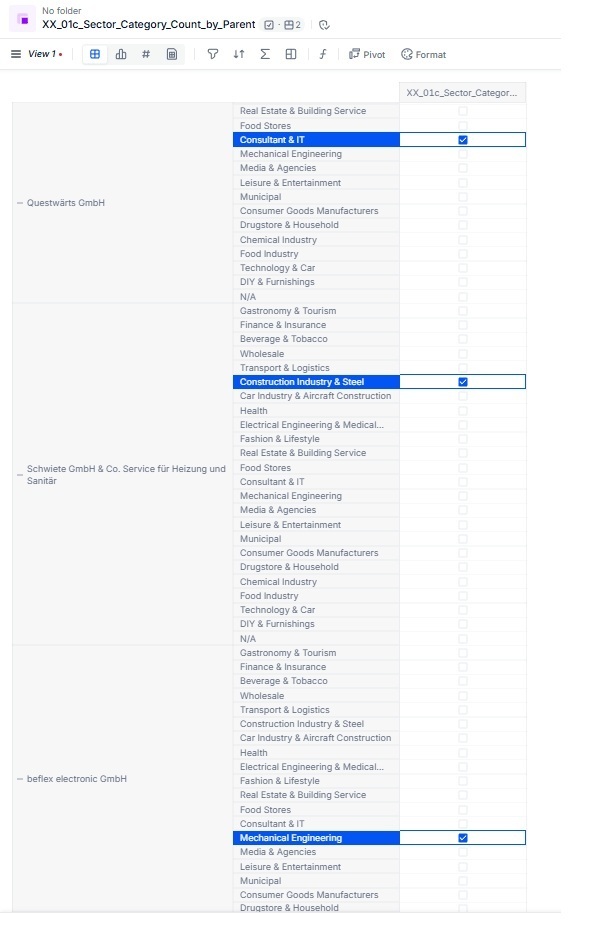Open the sort arrows tool

click(239, 55)
